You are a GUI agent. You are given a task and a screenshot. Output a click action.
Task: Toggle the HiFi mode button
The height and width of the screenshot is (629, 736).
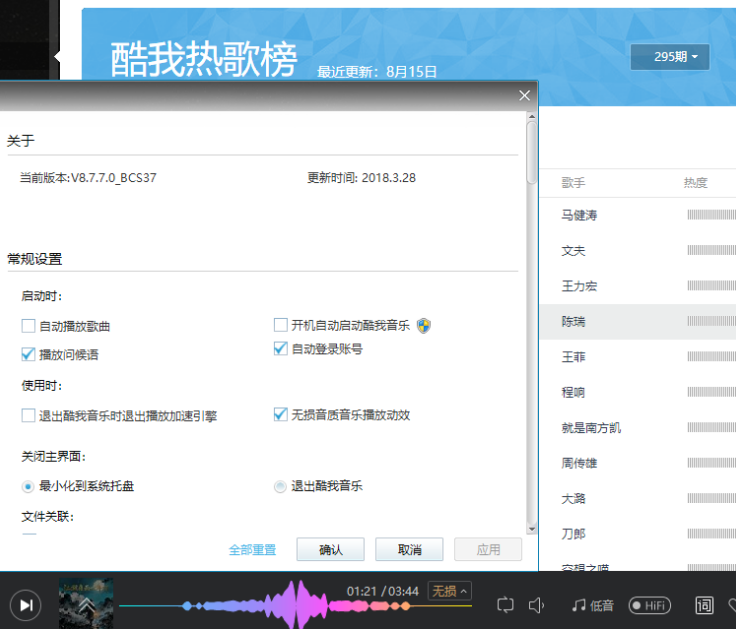[x=649, y=605]
